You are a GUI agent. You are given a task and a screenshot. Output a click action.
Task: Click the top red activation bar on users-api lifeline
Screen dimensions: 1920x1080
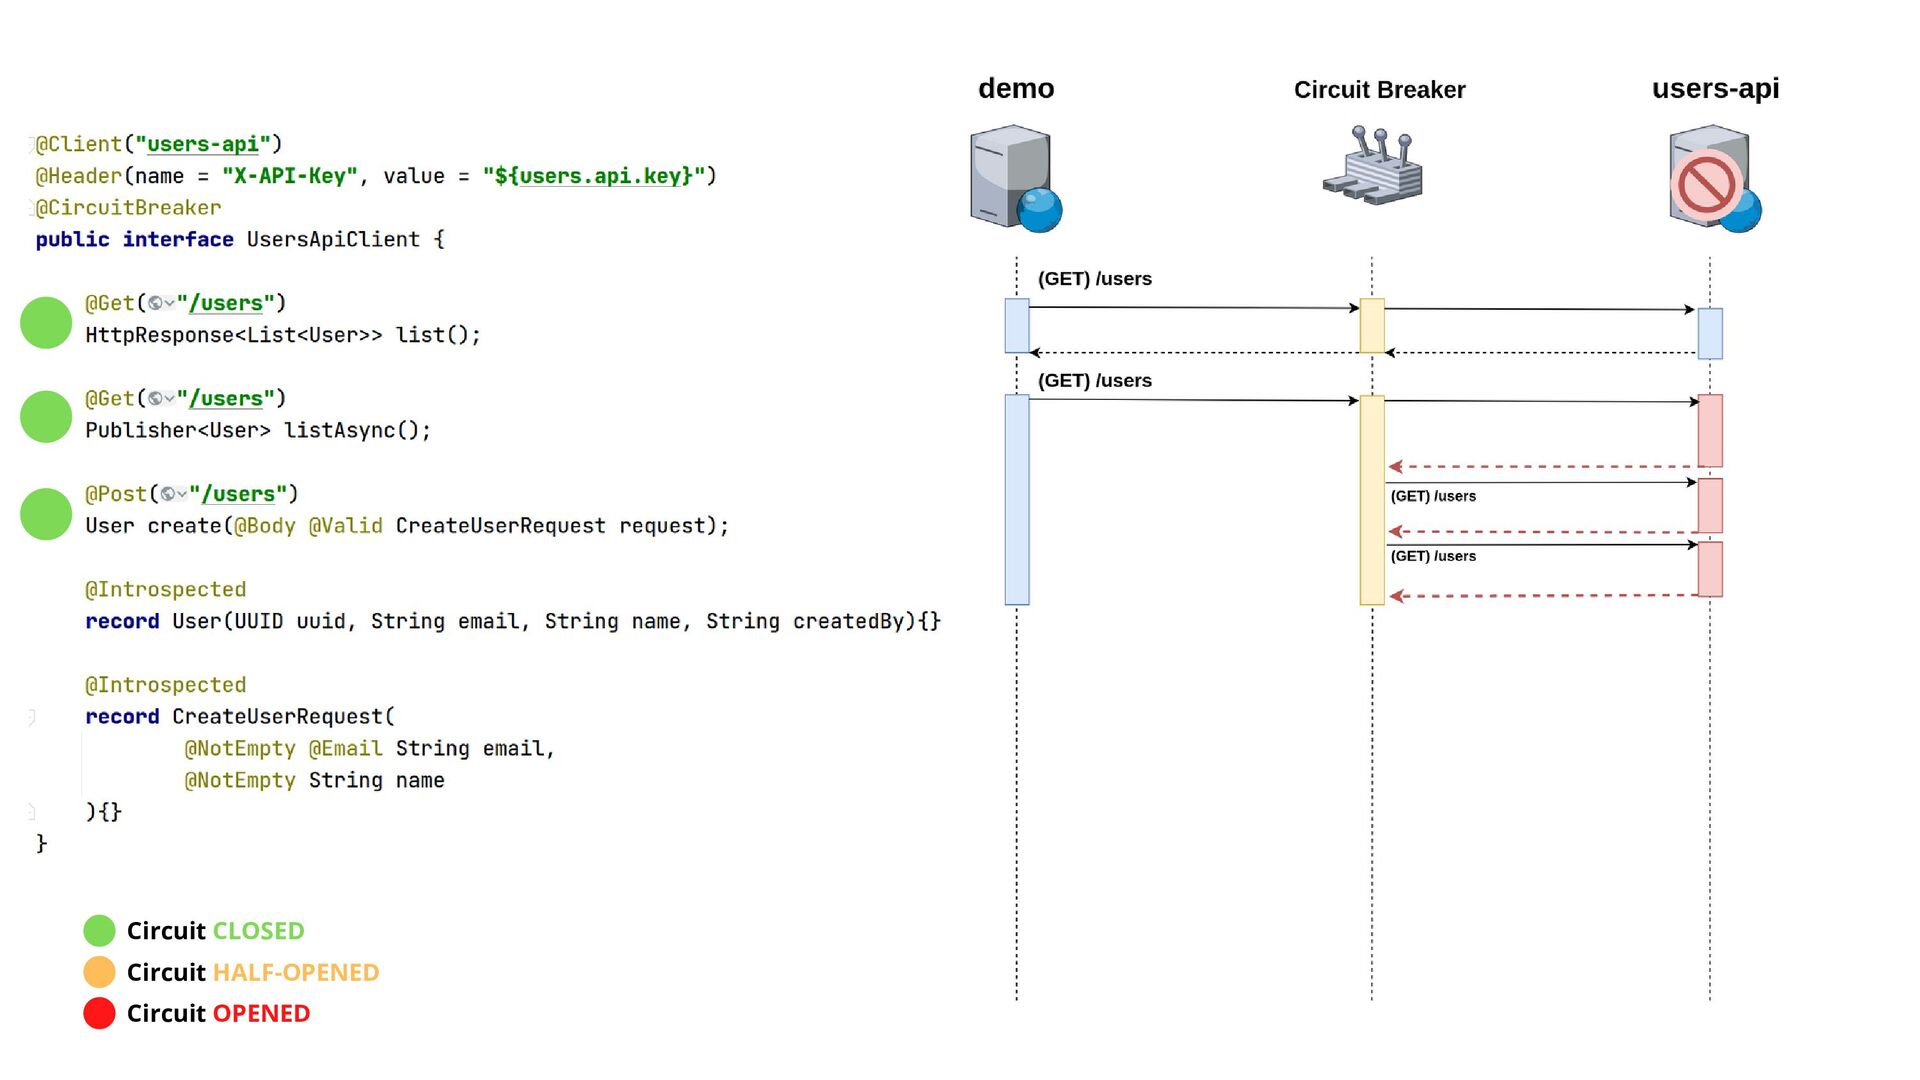pyautogui.click(x=1710, y=431)
